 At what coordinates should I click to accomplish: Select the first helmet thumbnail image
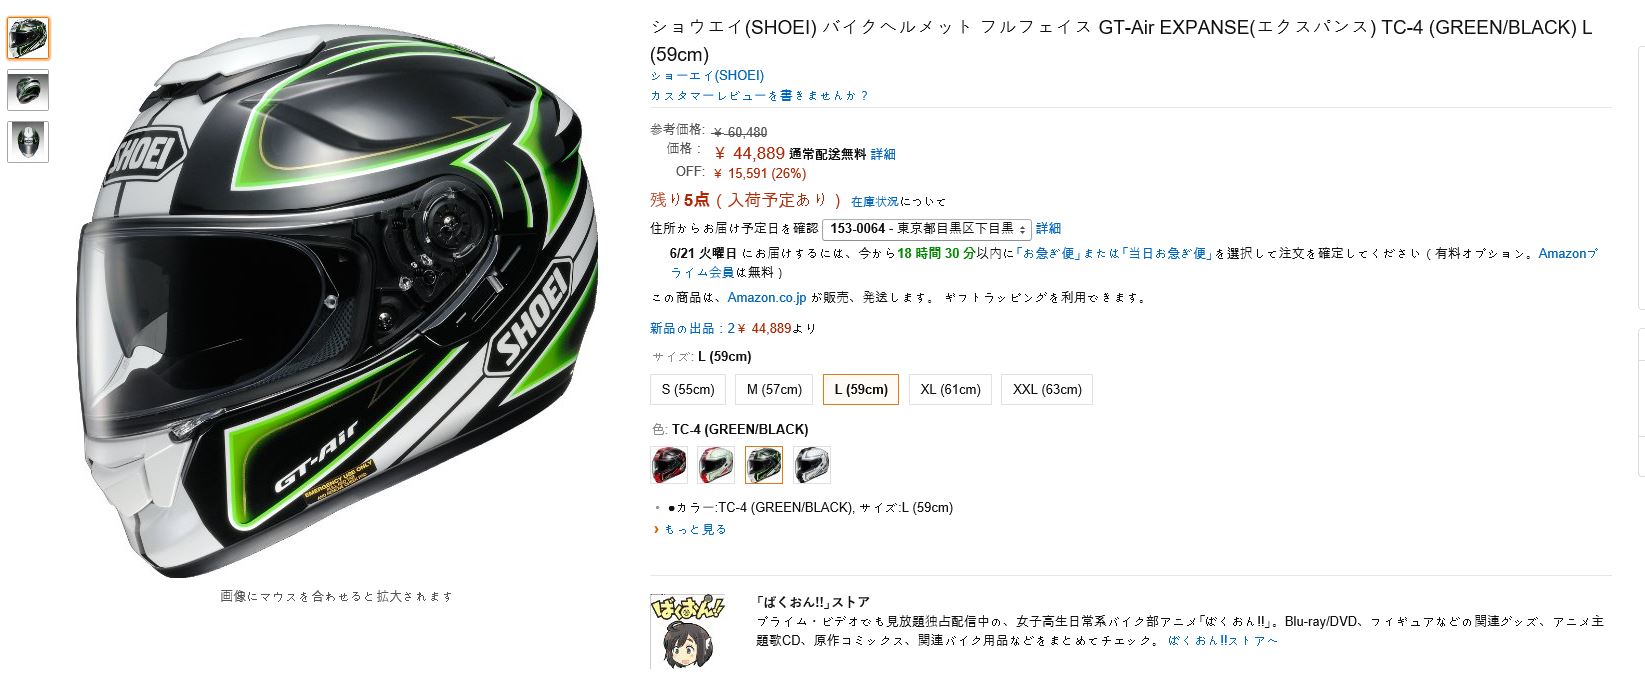(x=28, y=38)
